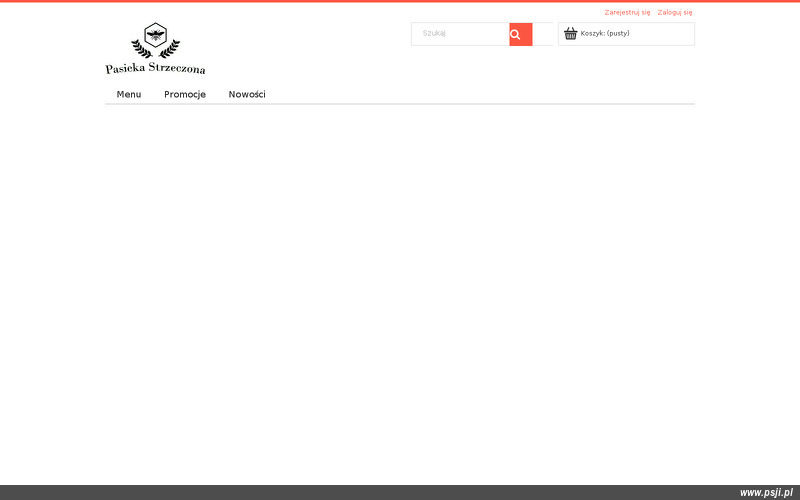Click the Zaloguj się link
The width and height of the screenshot is (800, 500).
coord(674,12)
